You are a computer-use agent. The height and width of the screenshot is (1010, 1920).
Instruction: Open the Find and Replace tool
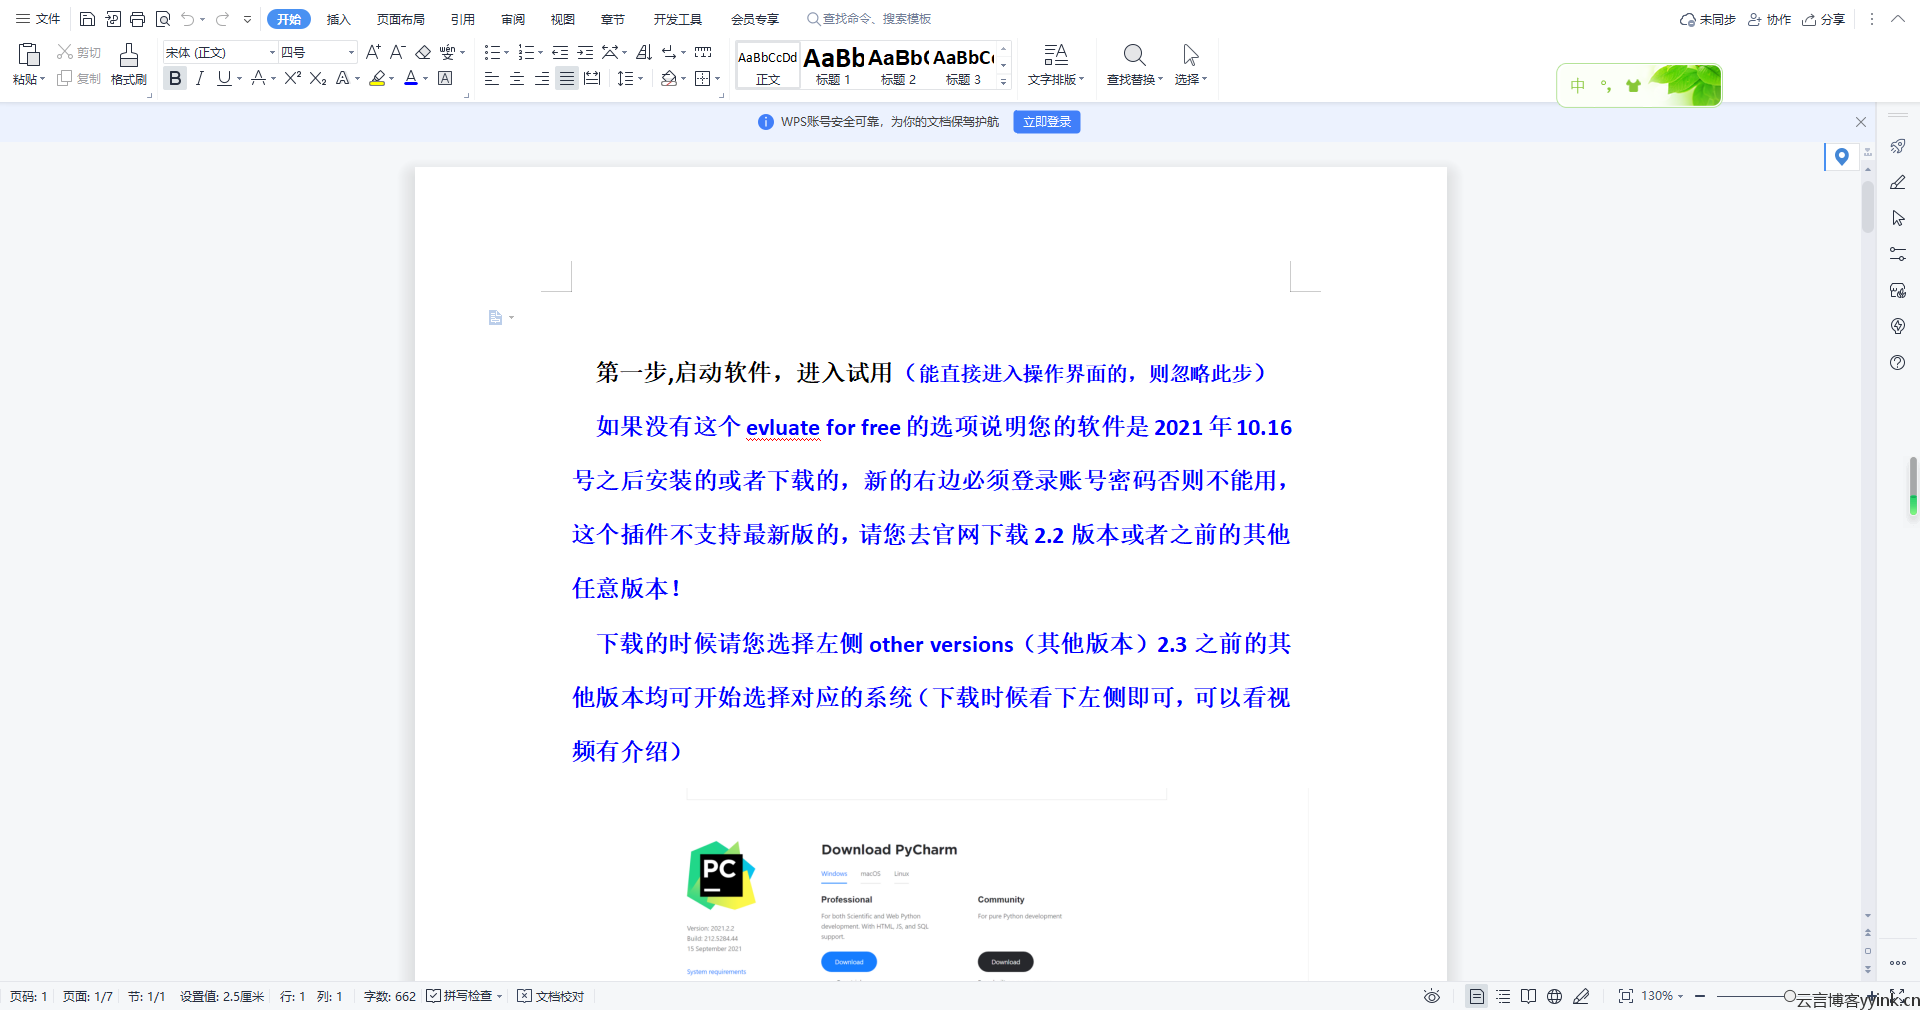click(1133, 65)
